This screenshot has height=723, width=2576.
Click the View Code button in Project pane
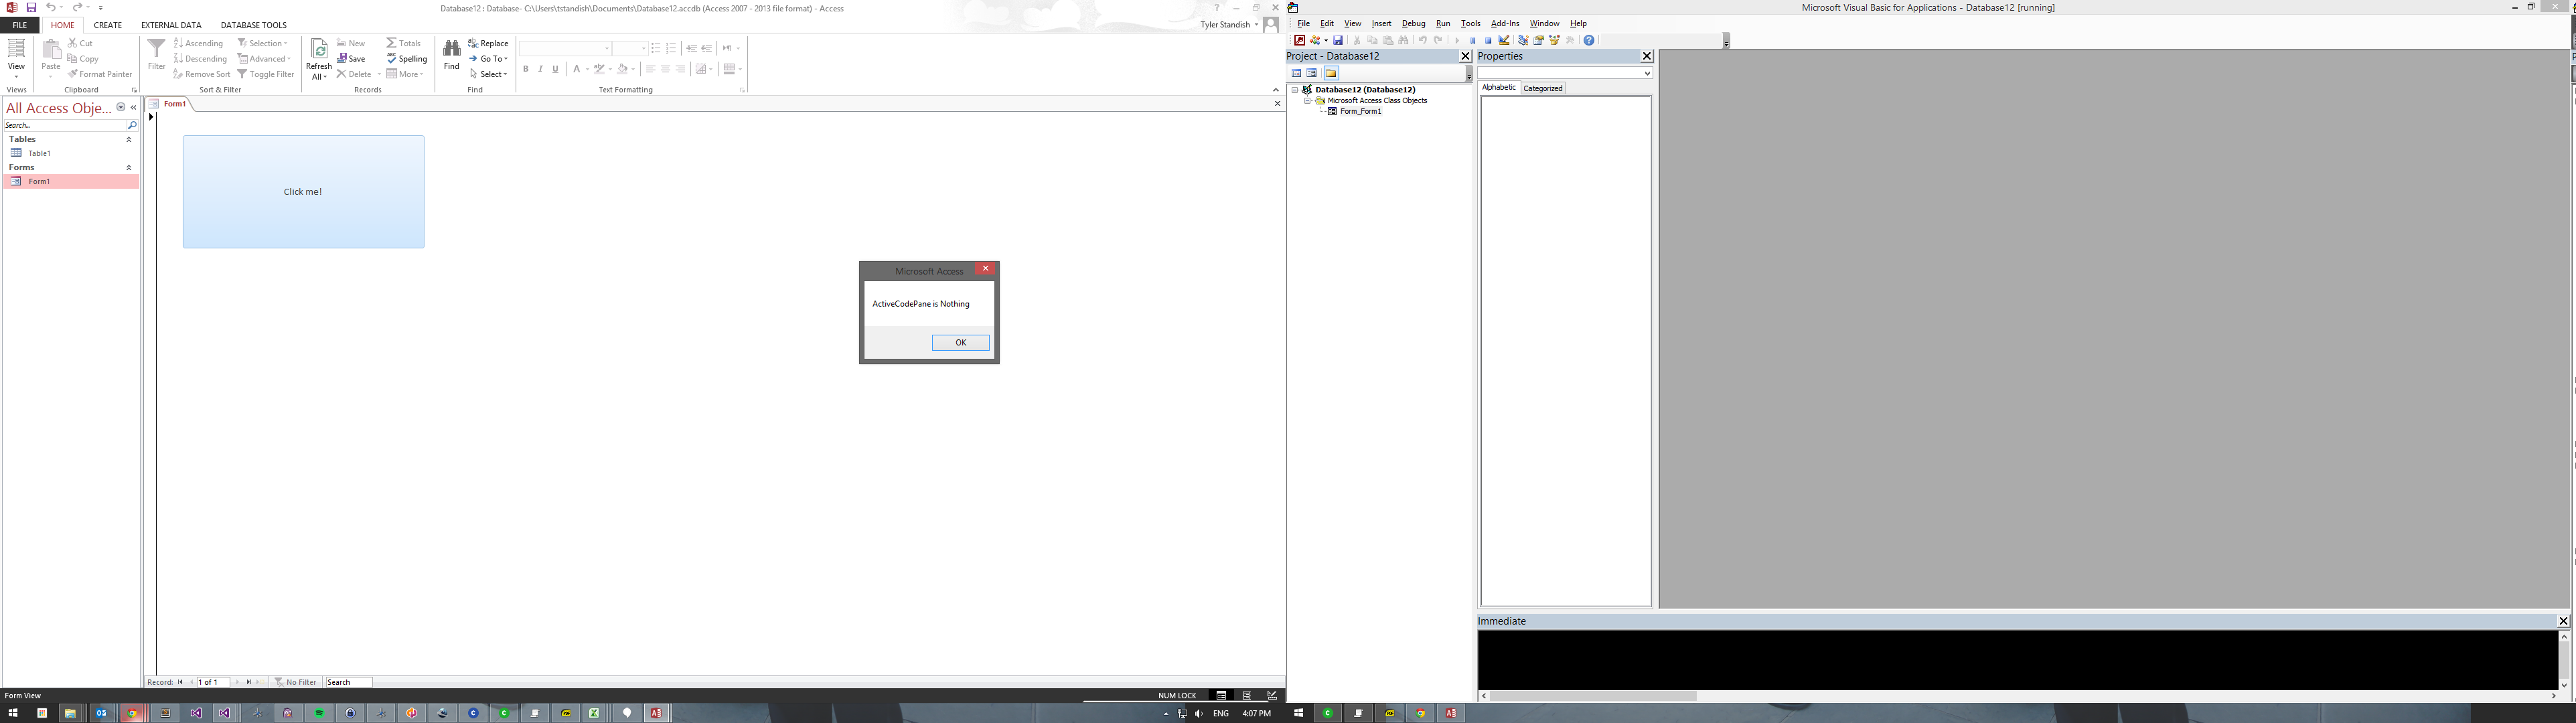pos(1296,73)
